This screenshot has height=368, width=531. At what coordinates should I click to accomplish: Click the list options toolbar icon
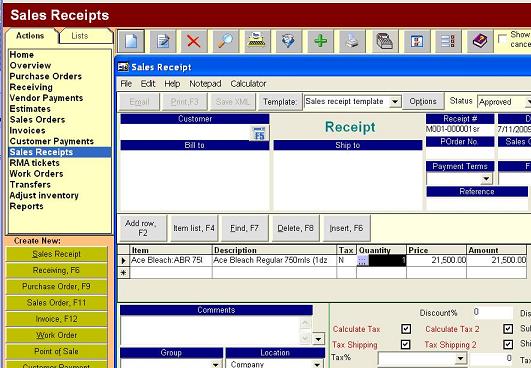click(448, 41)
